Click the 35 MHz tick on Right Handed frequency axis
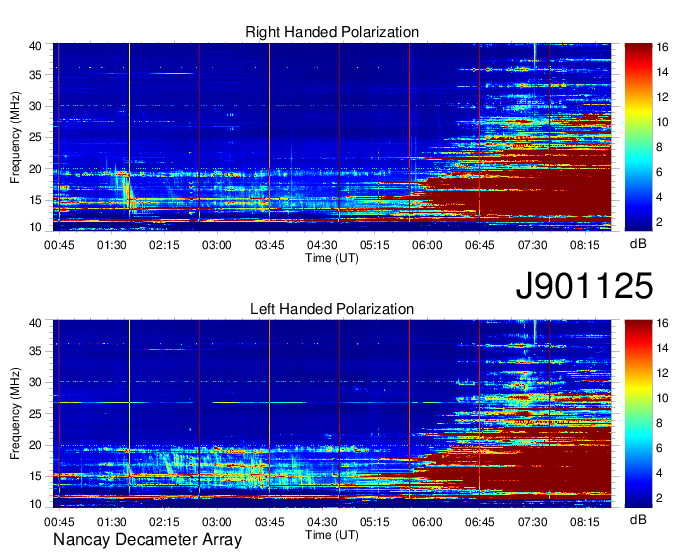Screen dimensions: 680x552 pyautogui.click(x=35, y=75)
